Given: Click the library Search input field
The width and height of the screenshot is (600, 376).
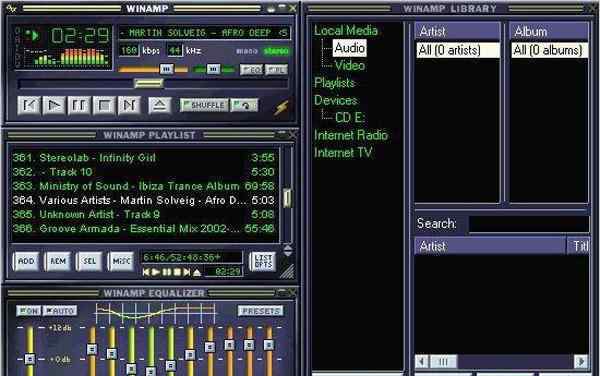Looking at the screenshot, I should pyautogui.click(x=529, y=224).
